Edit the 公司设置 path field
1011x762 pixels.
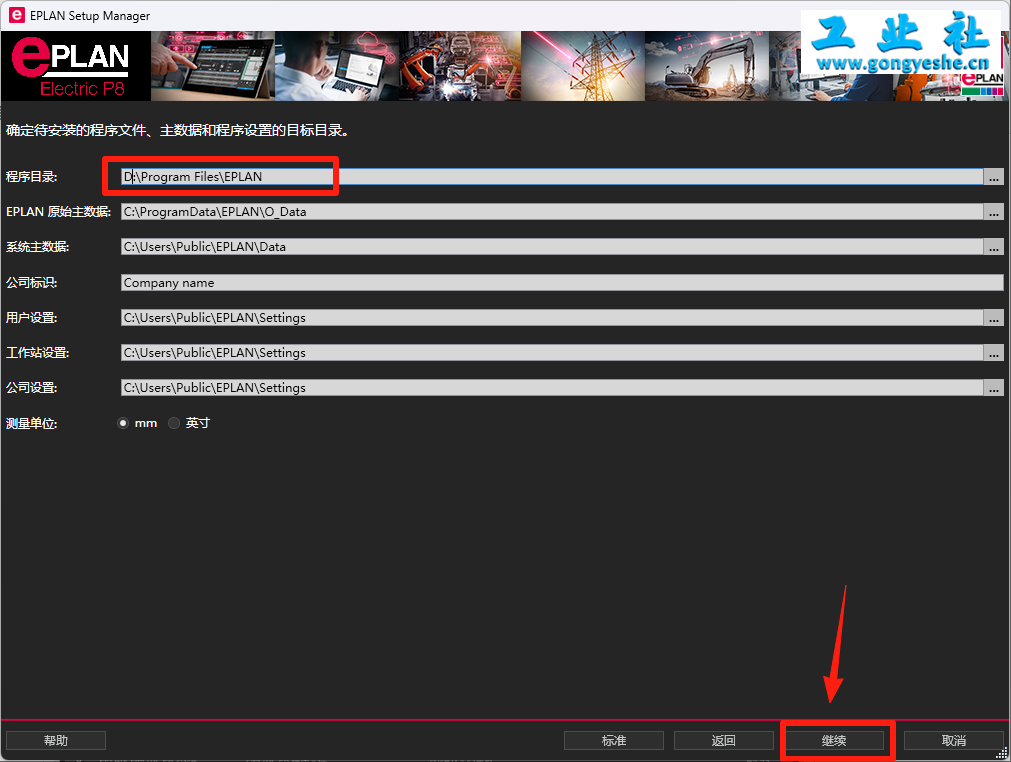[x=552, y=387]
